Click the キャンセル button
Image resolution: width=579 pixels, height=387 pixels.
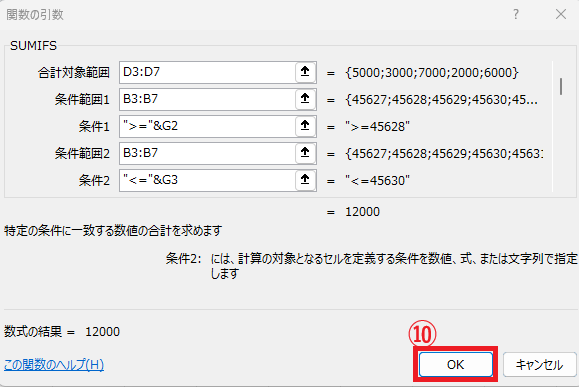[x=539, y=364]
